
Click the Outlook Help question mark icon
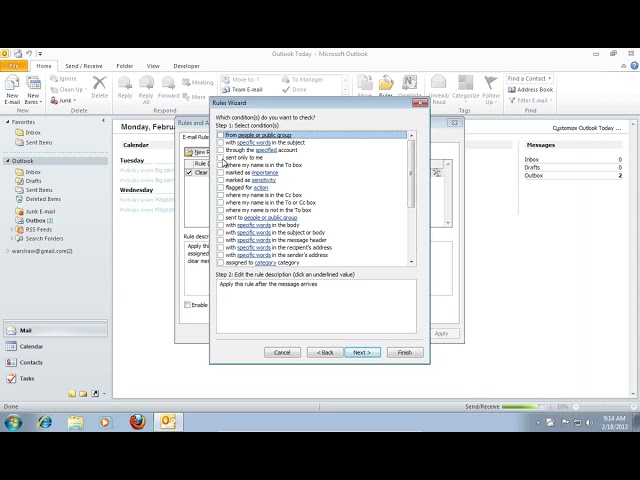pyautogui.click(x=634, y=66)
